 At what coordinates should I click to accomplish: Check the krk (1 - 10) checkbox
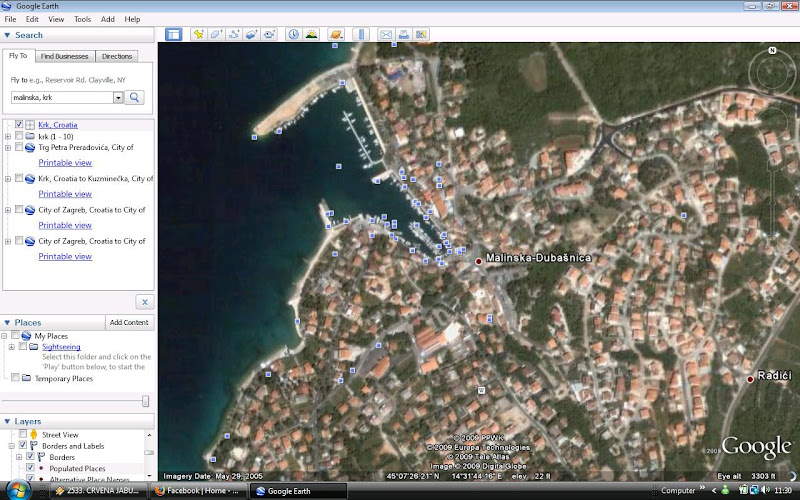pos(19,136)
